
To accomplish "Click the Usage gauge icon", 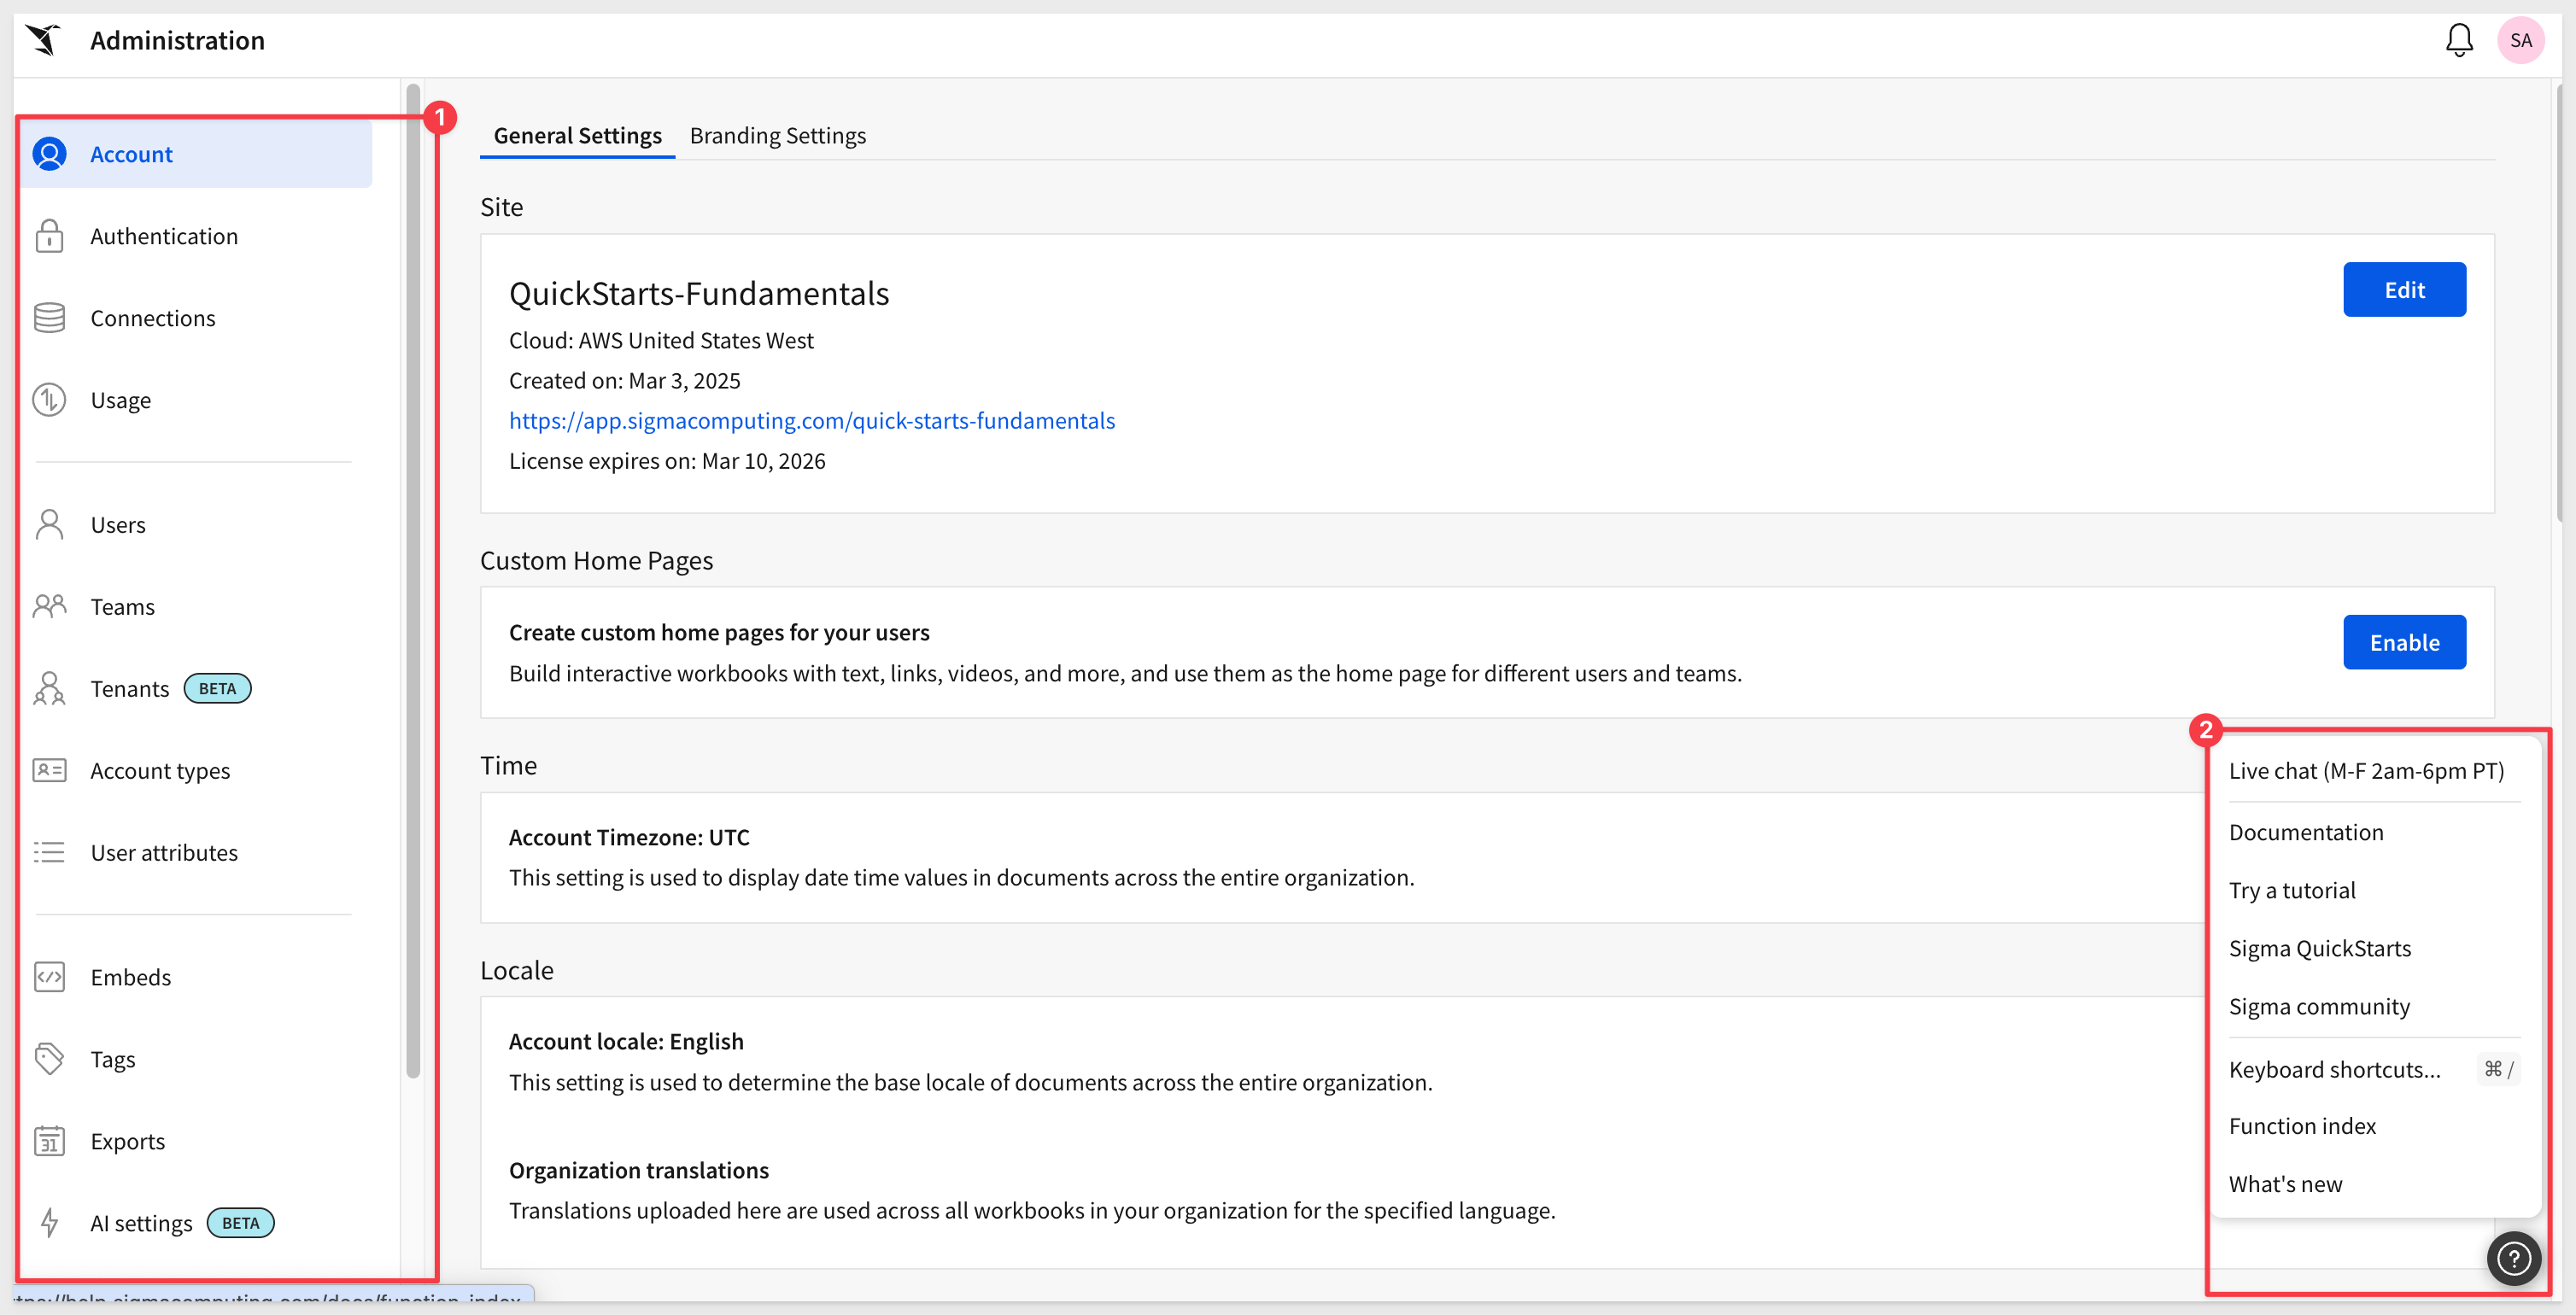I will click(49, 400).
